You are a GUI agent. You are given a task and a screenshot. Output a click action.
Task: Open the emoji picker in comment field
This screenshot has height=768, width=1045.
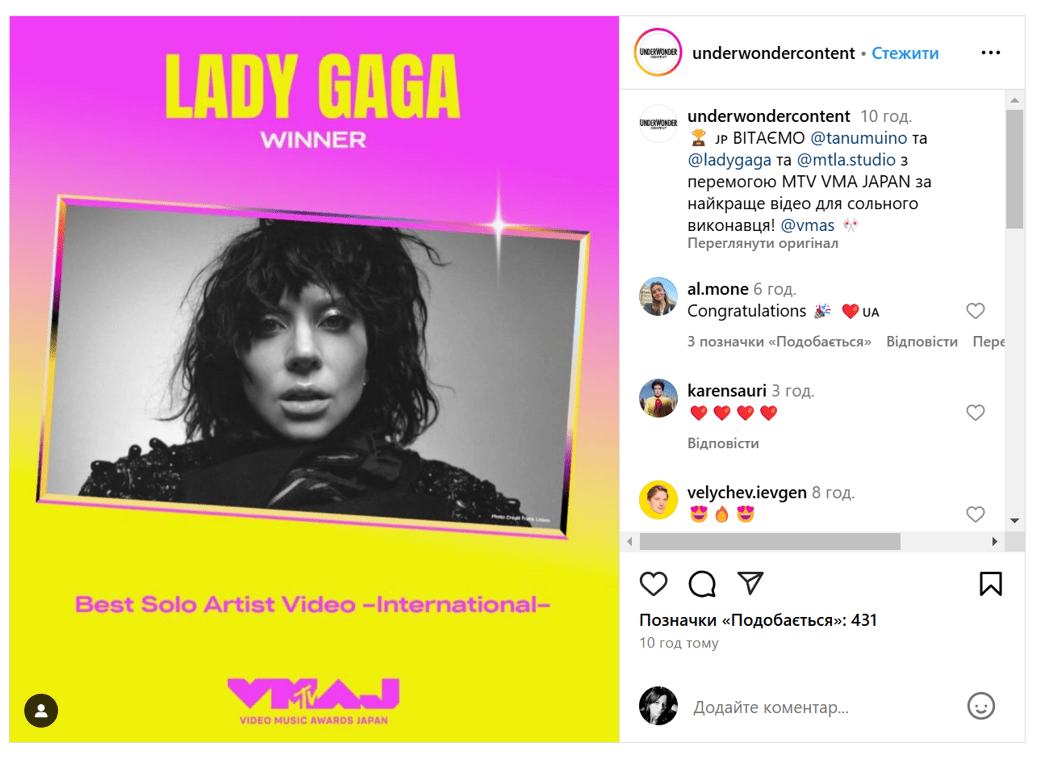(x=981, y=706)
